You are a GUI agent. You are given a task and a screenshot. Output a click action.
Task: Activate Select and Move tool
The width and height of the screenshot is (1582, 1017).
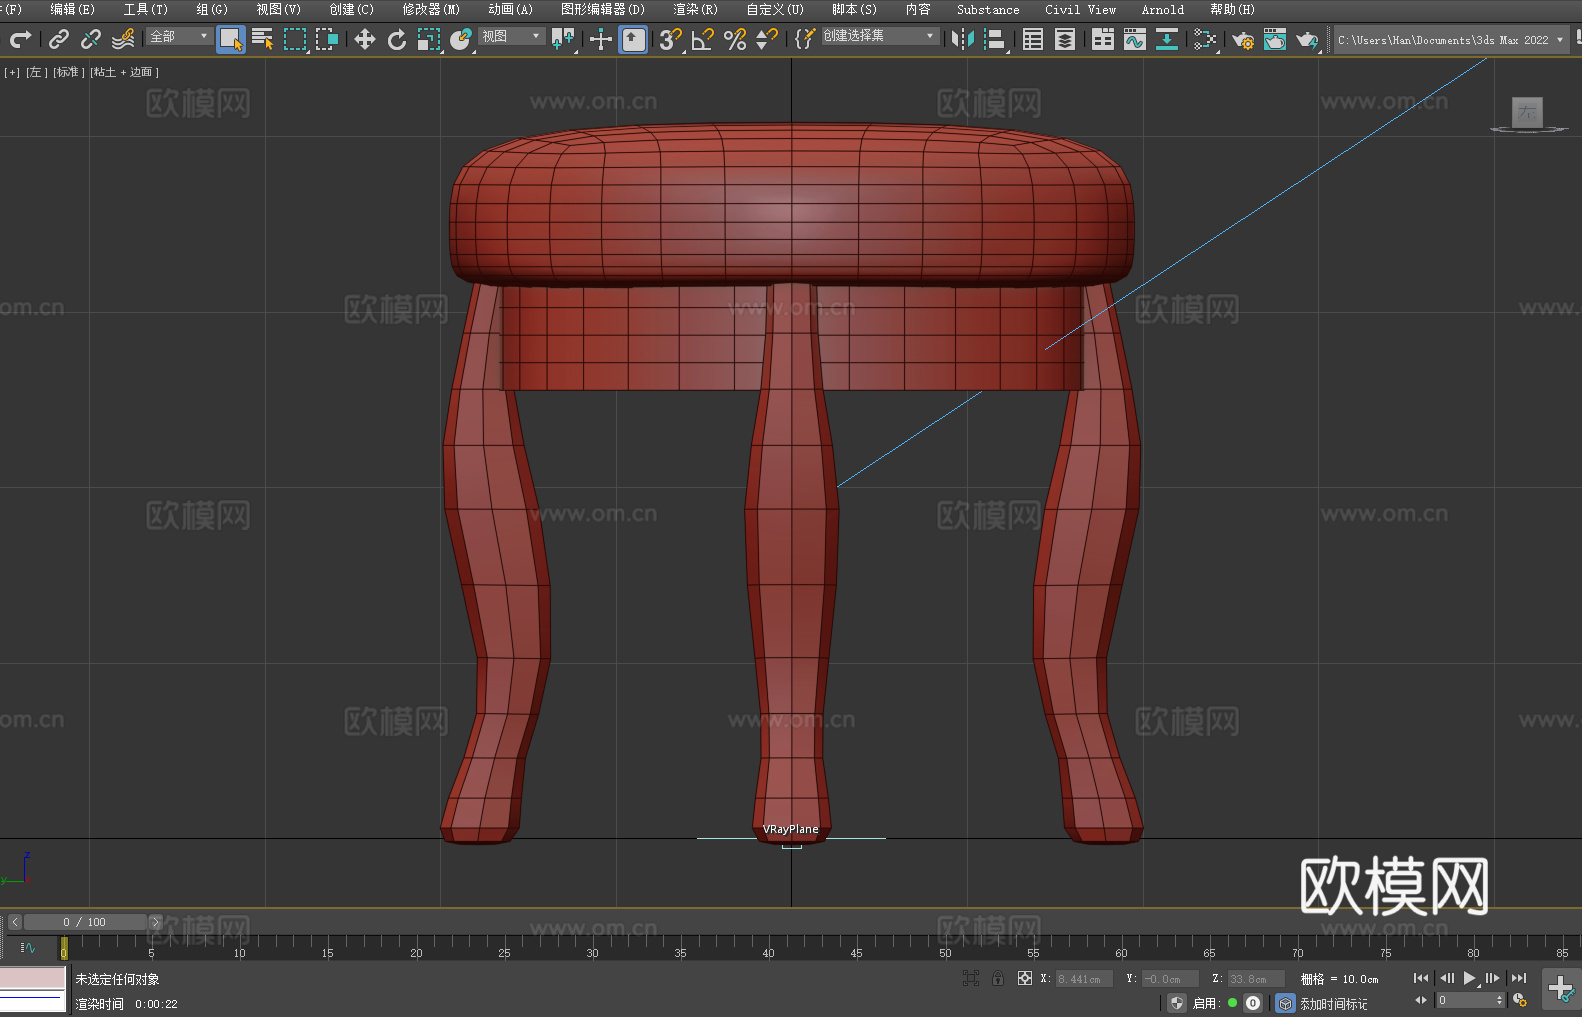tap(365, 39)
